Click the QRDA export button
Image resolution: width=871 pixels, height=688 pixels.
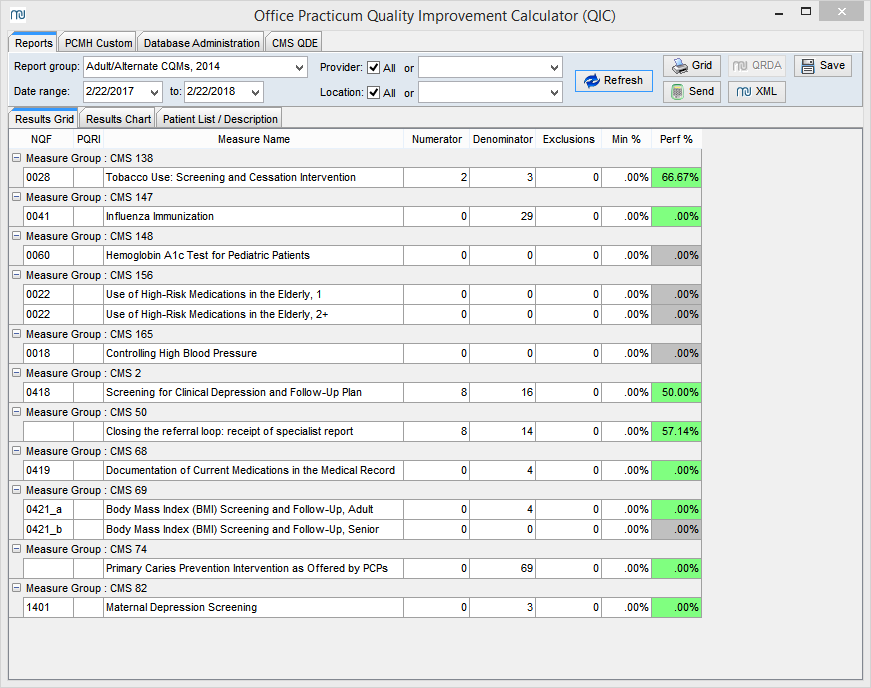tap(757, 66)
